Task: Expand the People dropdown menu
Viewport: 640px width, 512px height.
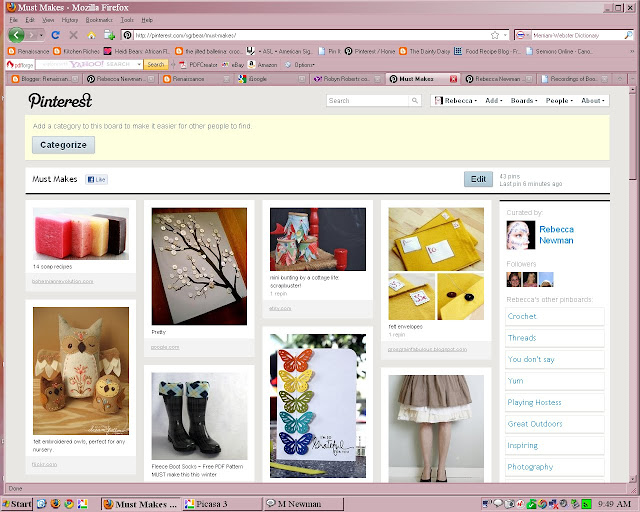Action: pos(559,100)
